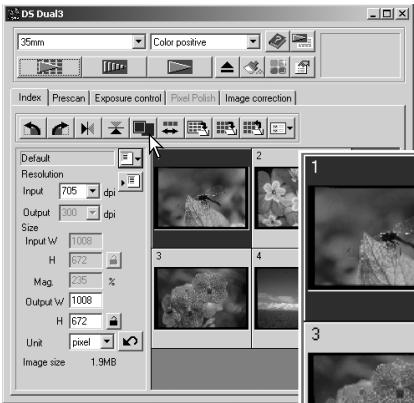Toggle the output size lock
Screen dimensions: 414x403
(114, 321)
